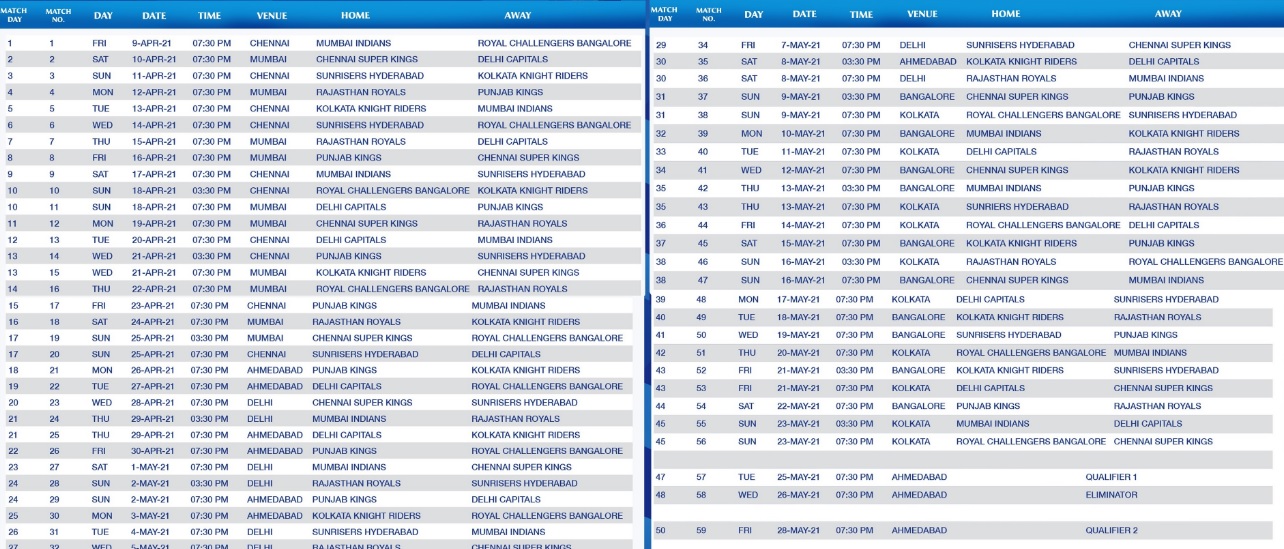Select the 17-APR-21 date cell
The image size is (1284, 549).
coord(153,174)
